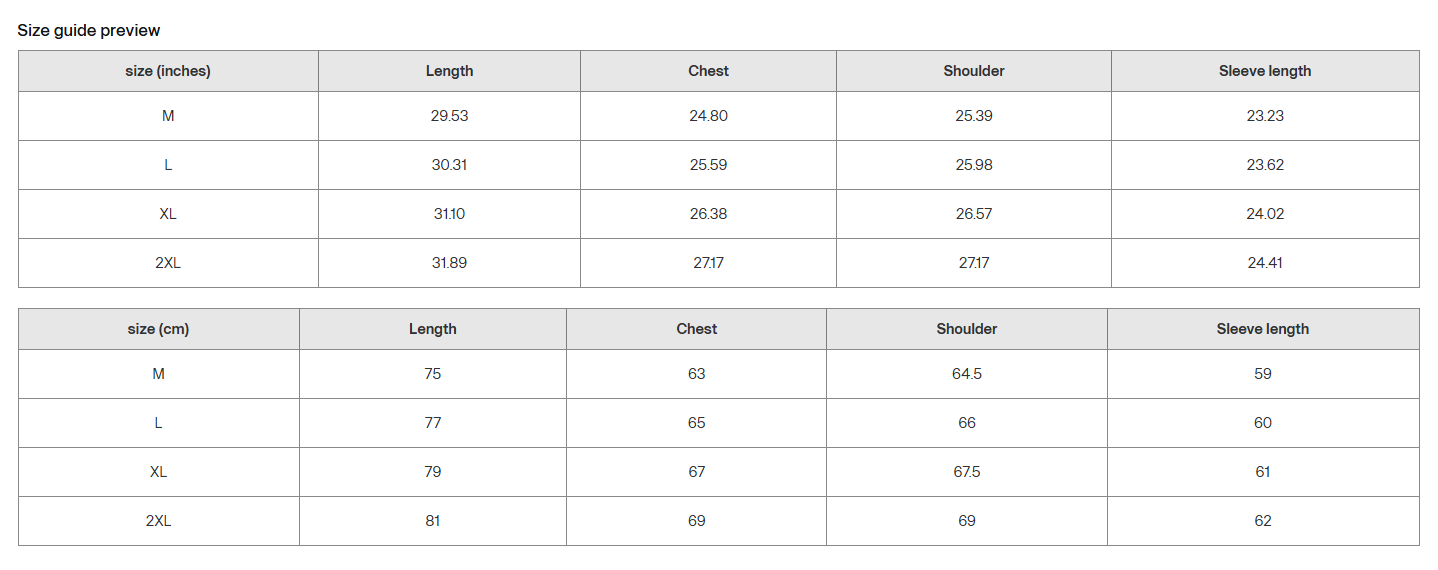This screenshot has height=570, width=1438.
Task: Click the 'size (inches)' column header
Action: 168,71
